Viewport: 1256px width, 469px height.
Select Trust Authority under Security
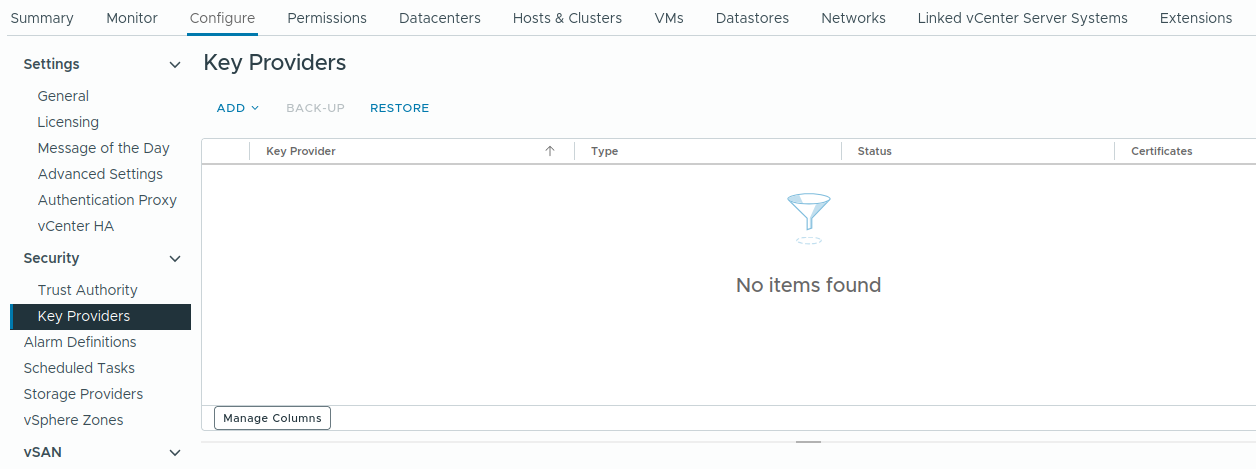[x=88, y=290]
